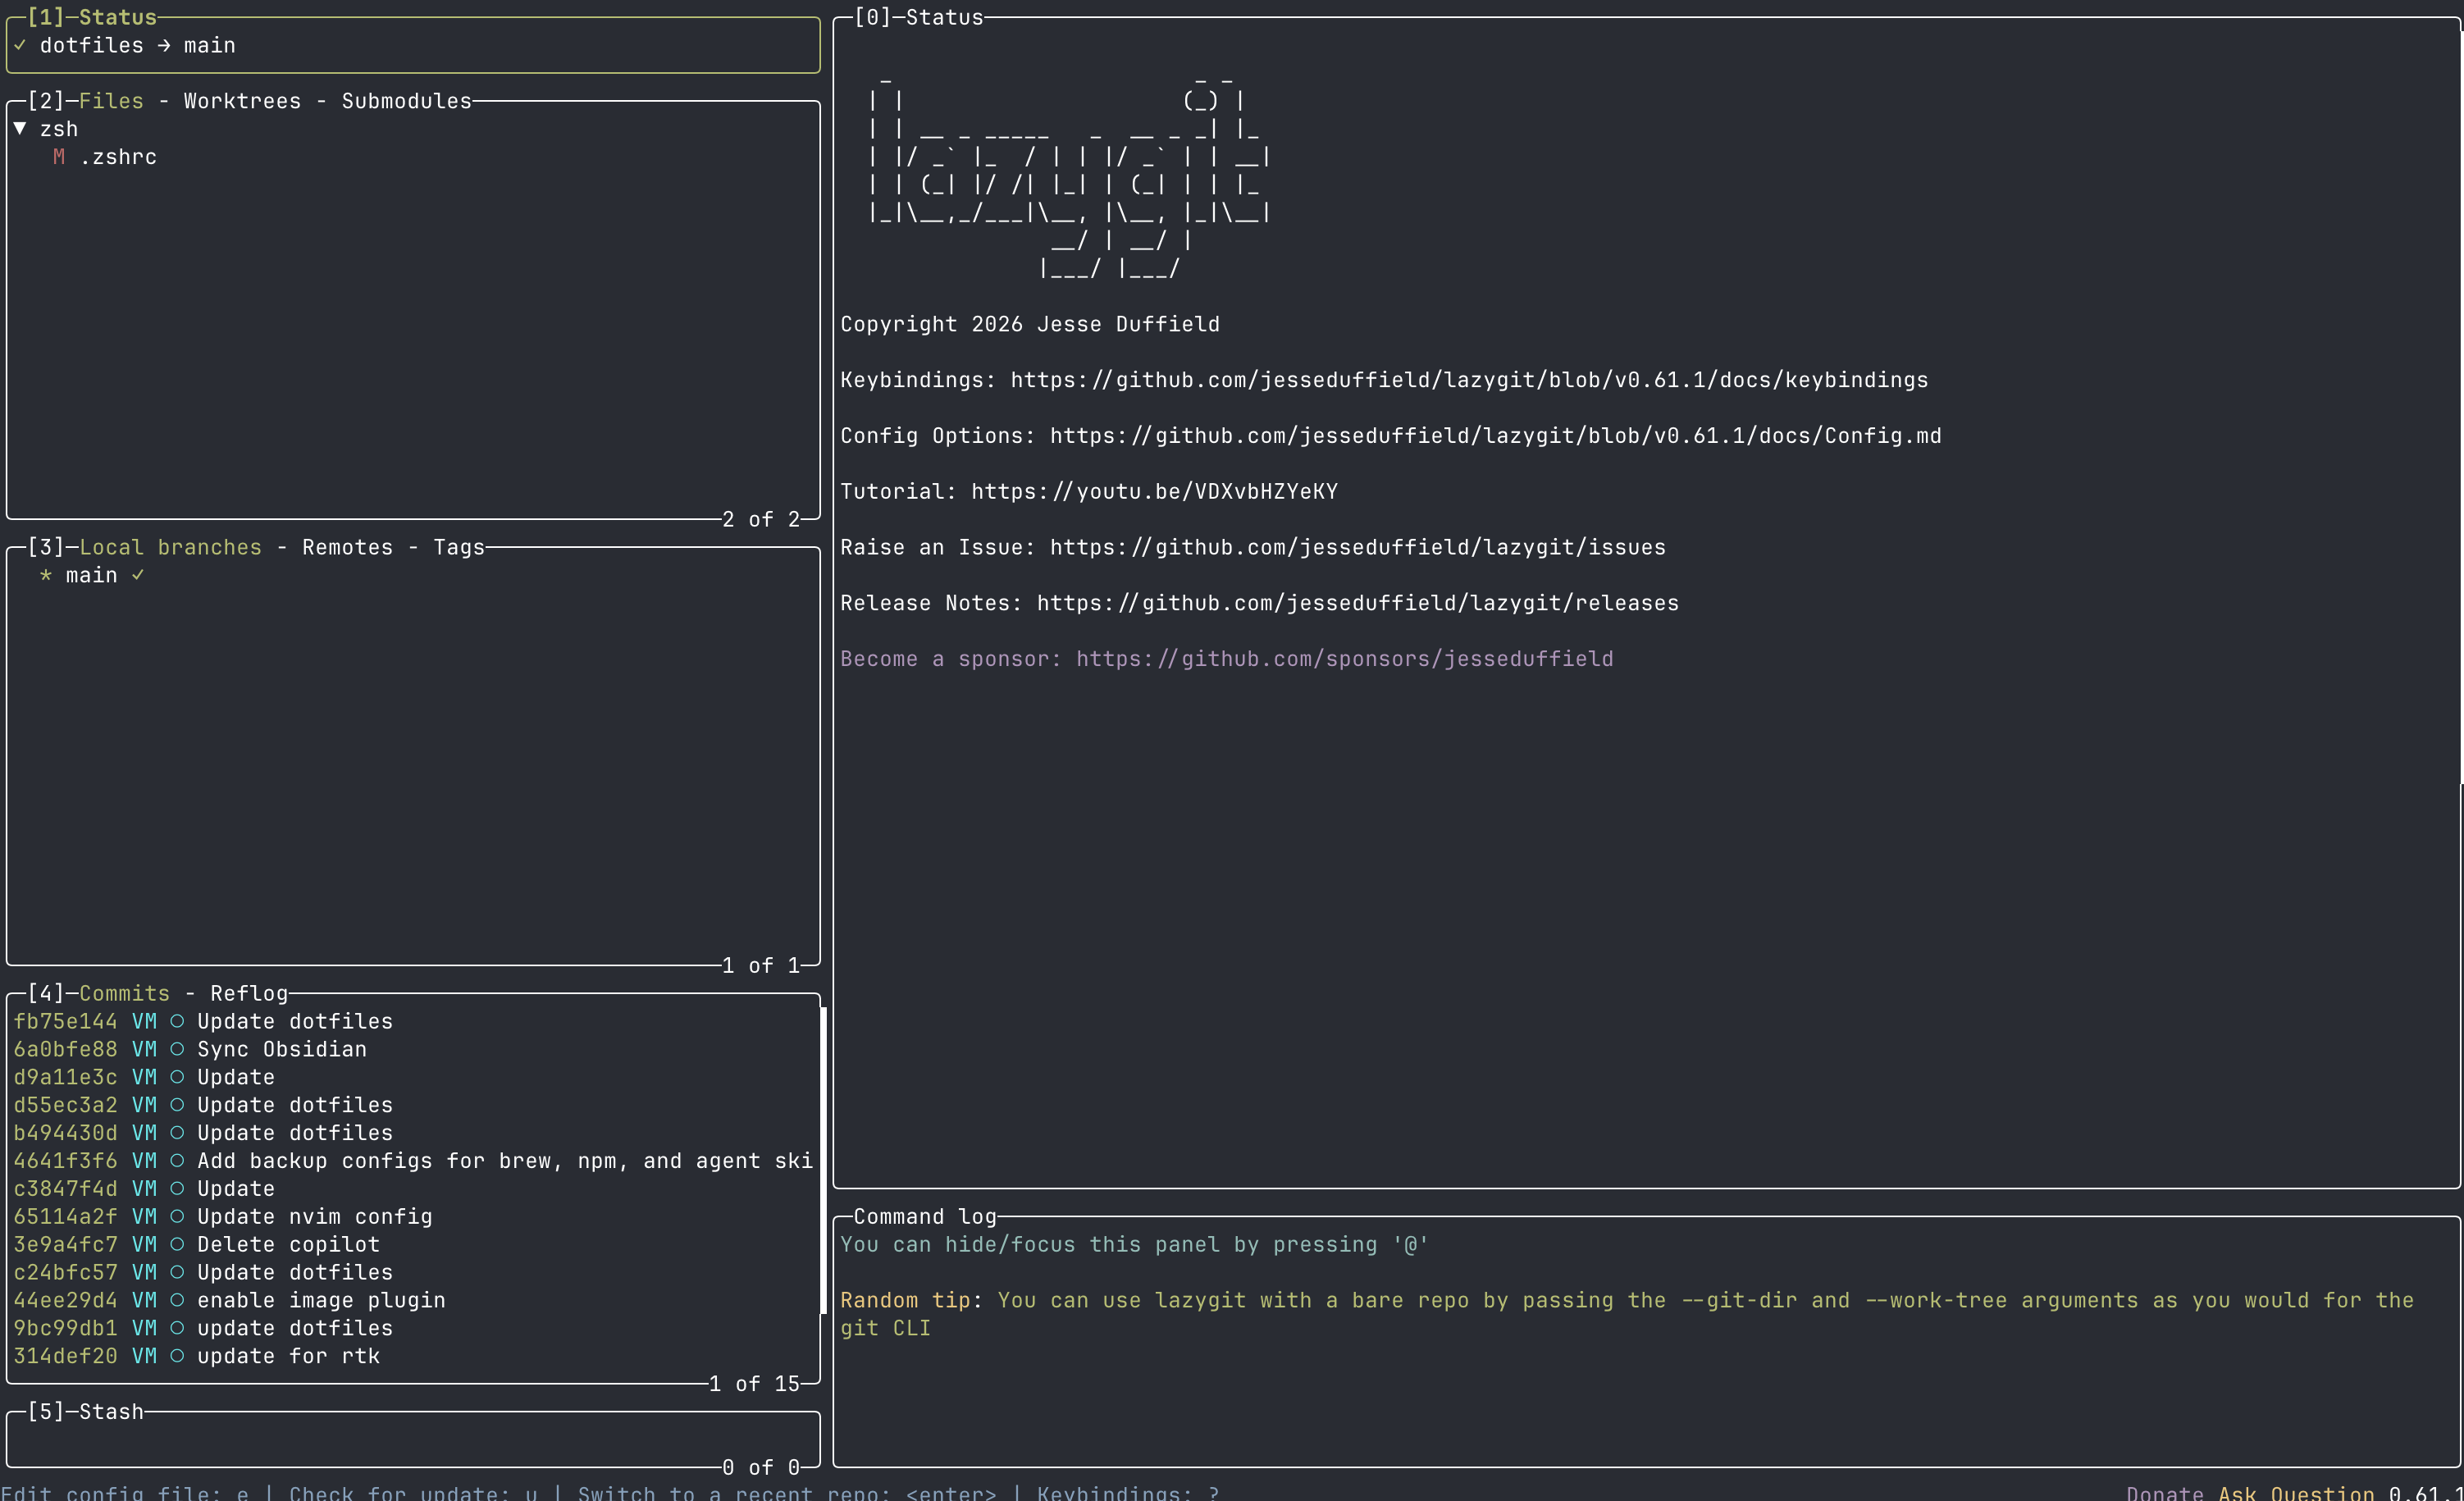2464x1501 pixels.
Task: Switch to the Reflog tab
Action: click(249, 993)
